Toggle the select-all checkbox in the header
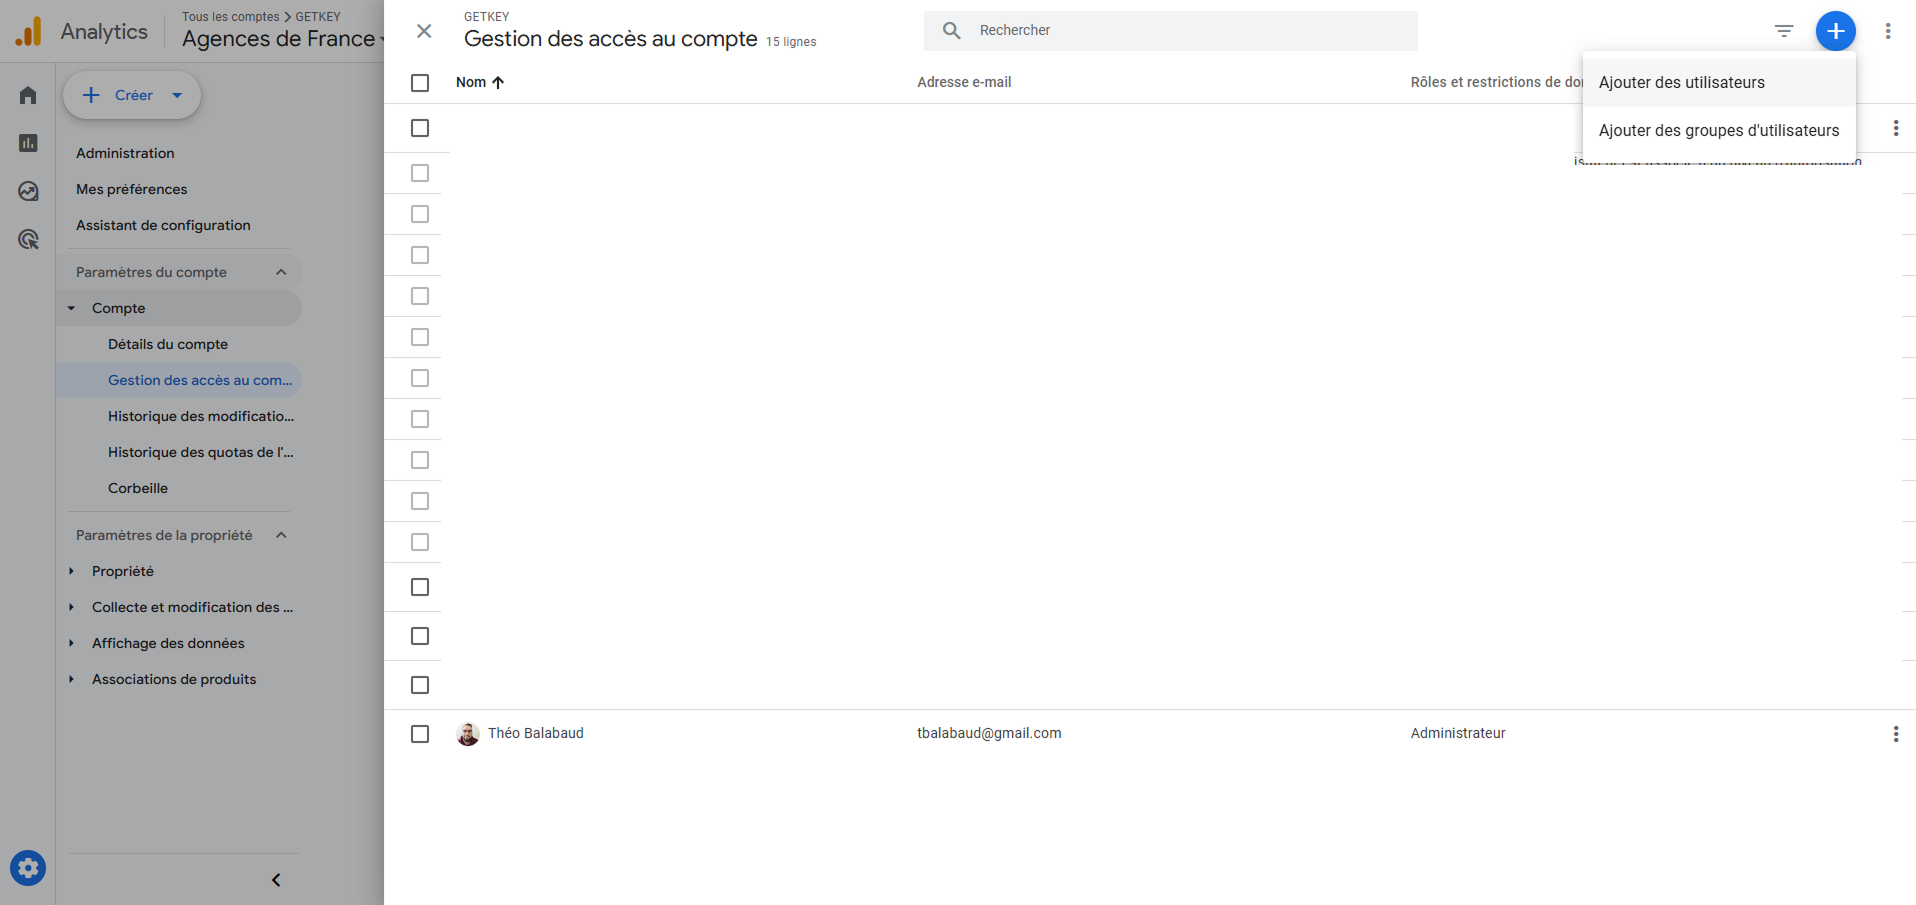The width and height of the screenshot is (1916, 905). [419, 83]
